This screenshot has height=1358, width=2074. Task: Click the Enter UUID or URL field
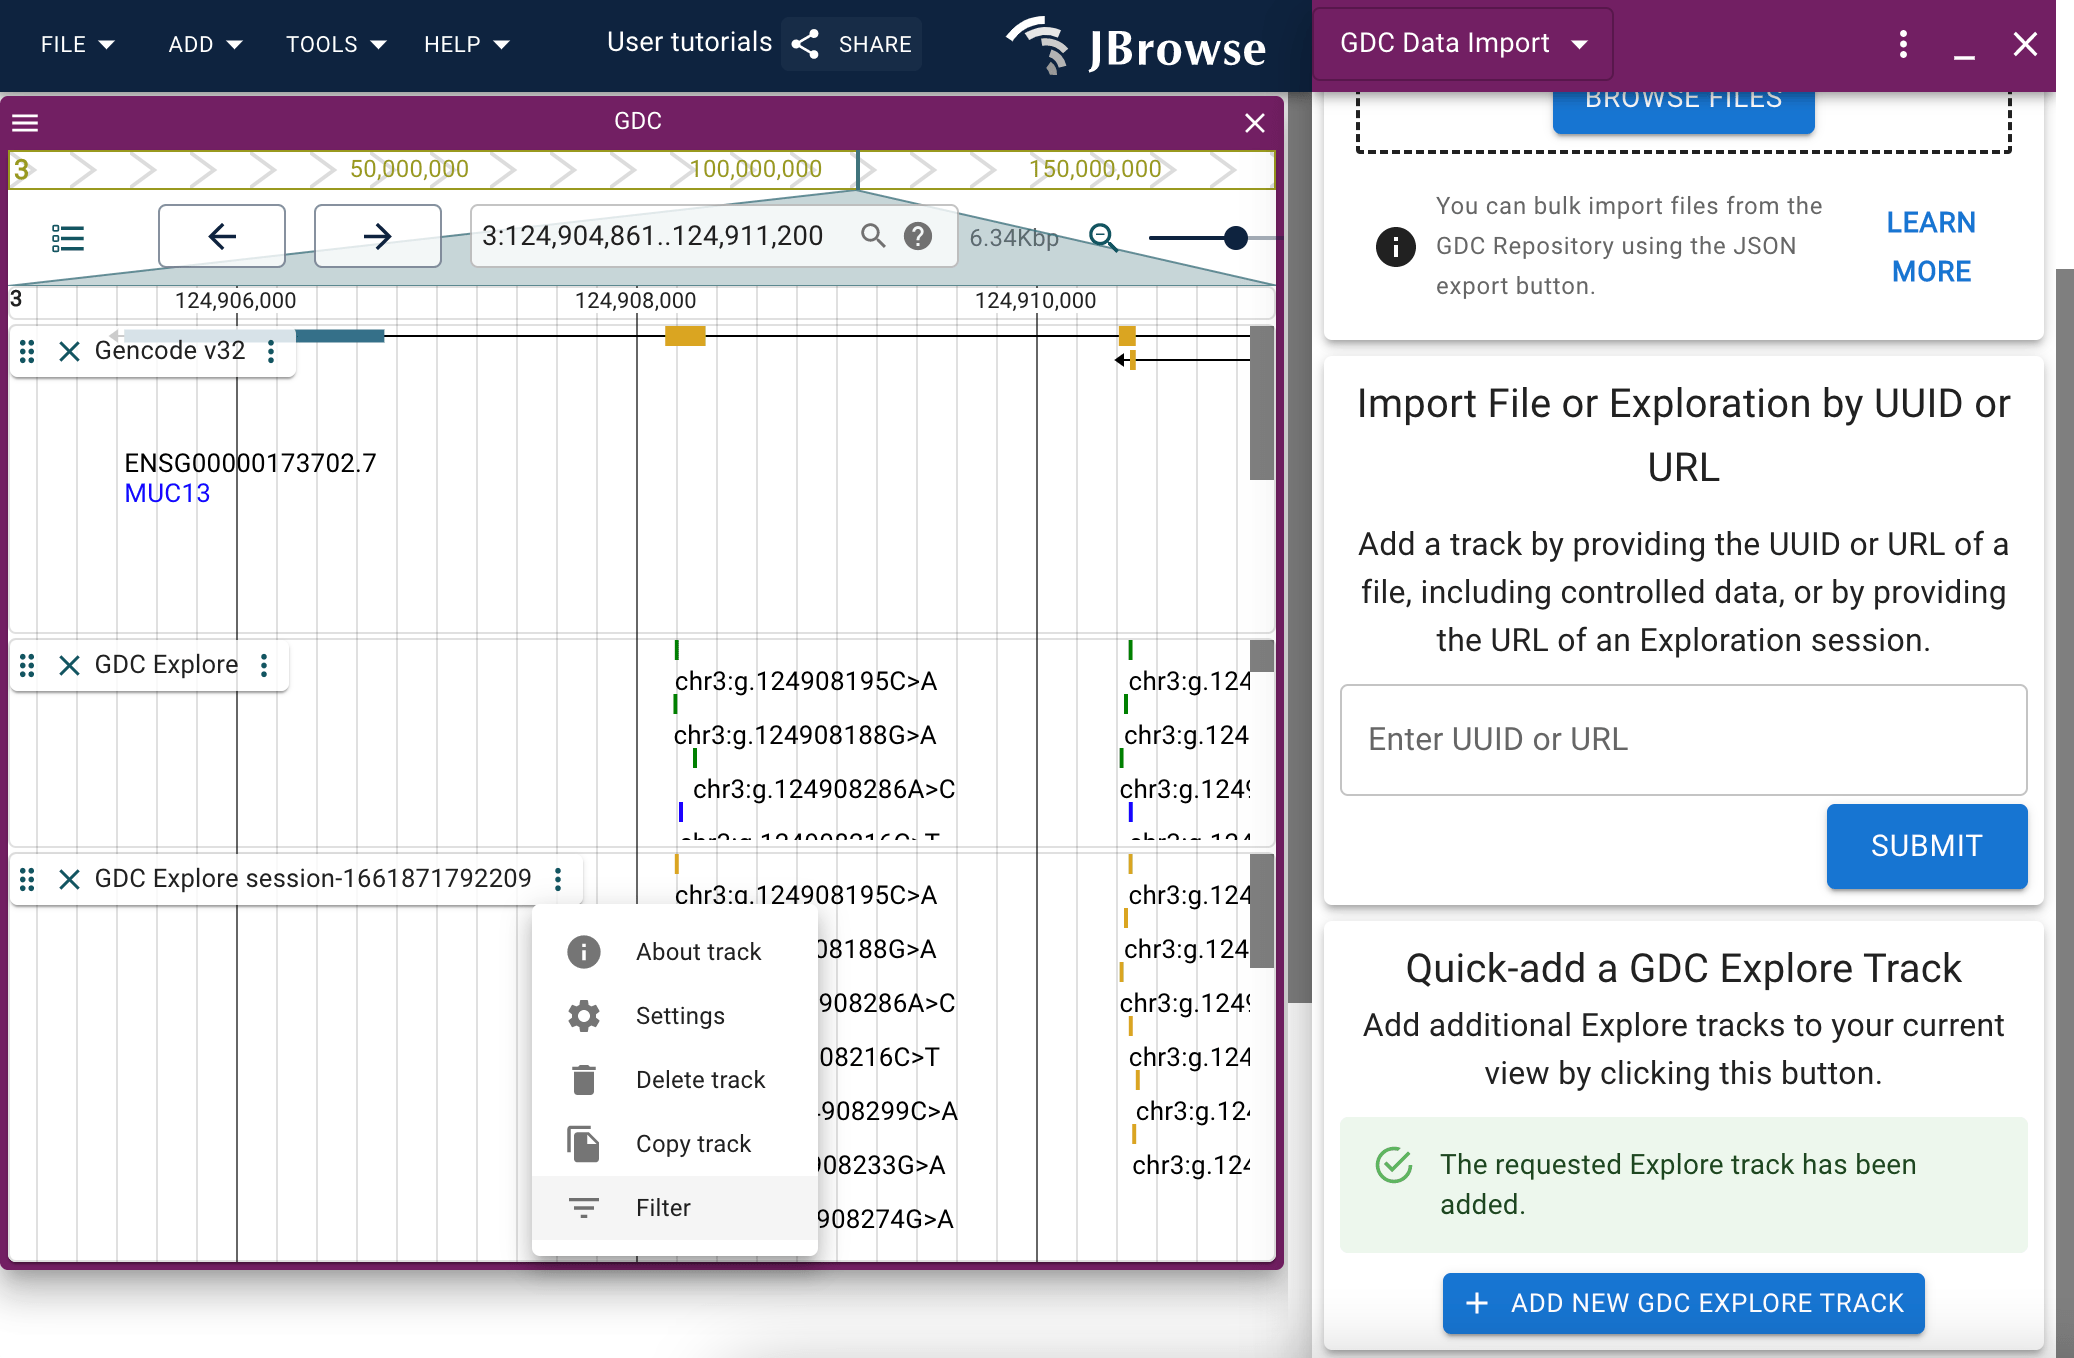click(1683, 740)
